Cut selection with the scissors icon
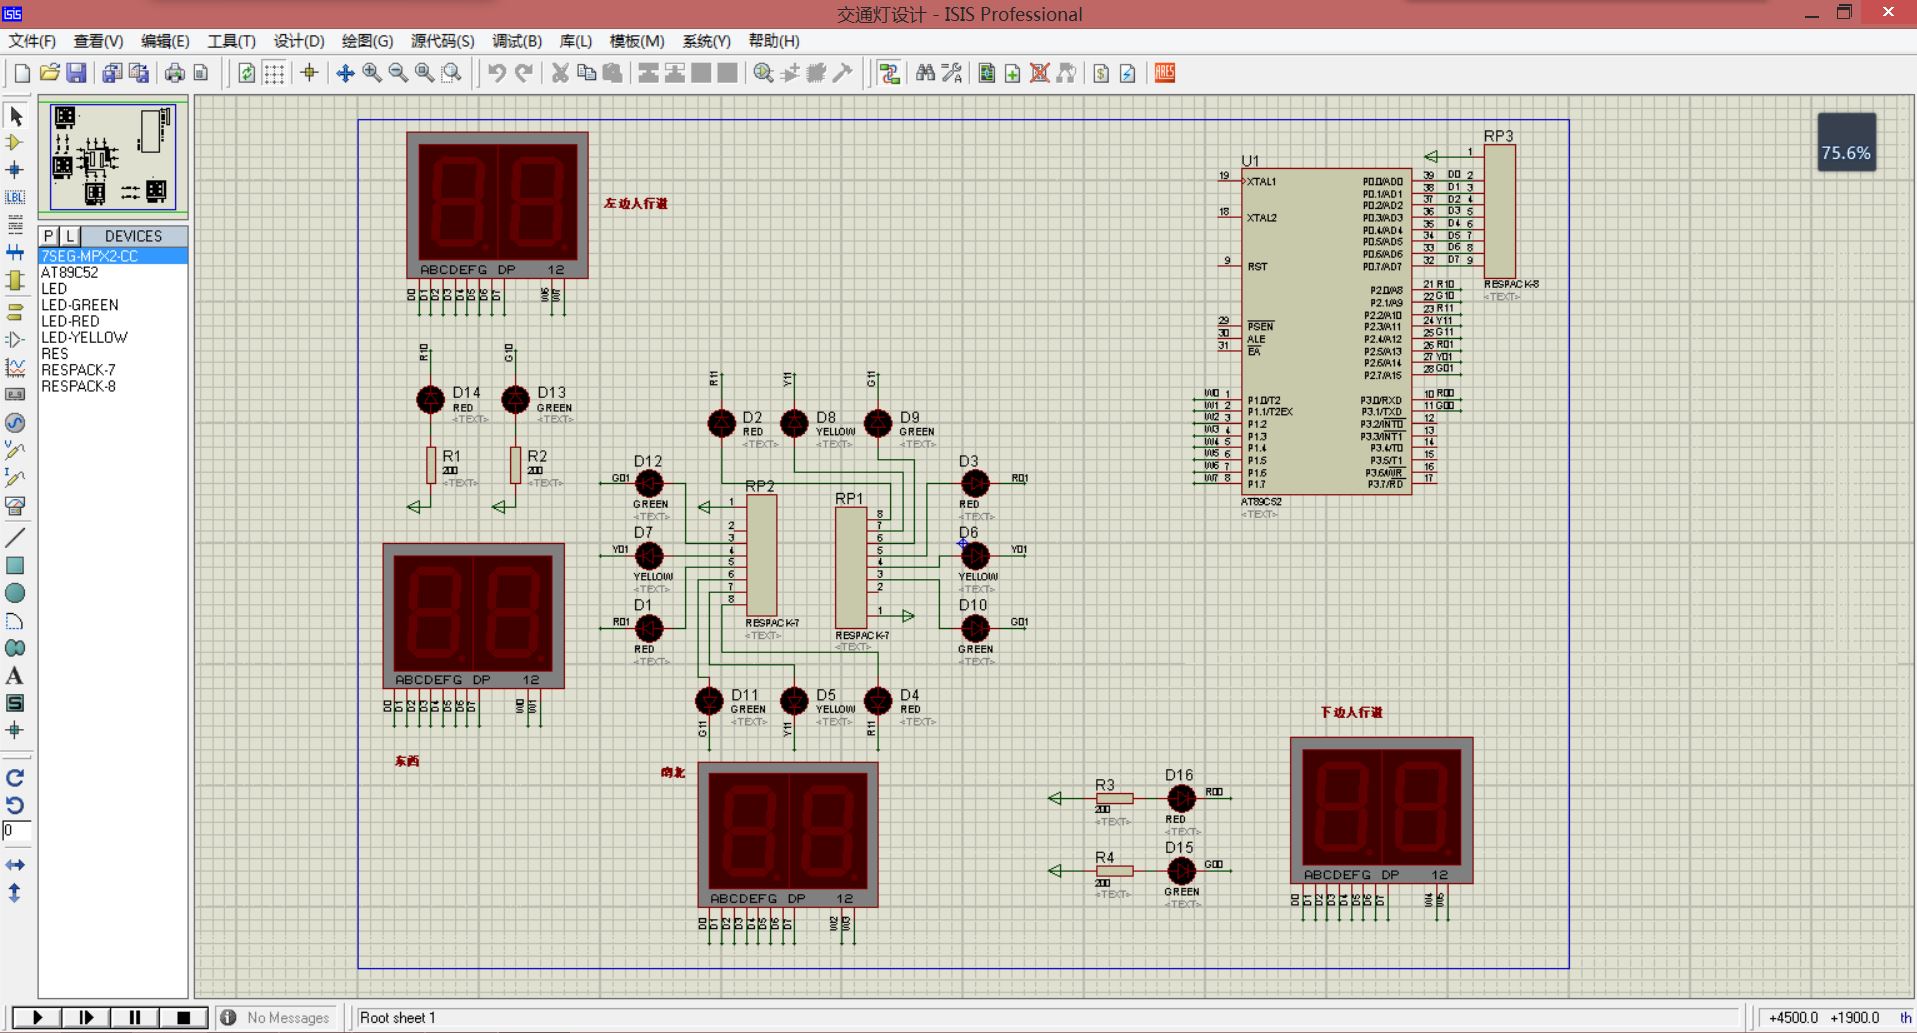This screenshot has height=1033, width=1917. click(560, 73)
